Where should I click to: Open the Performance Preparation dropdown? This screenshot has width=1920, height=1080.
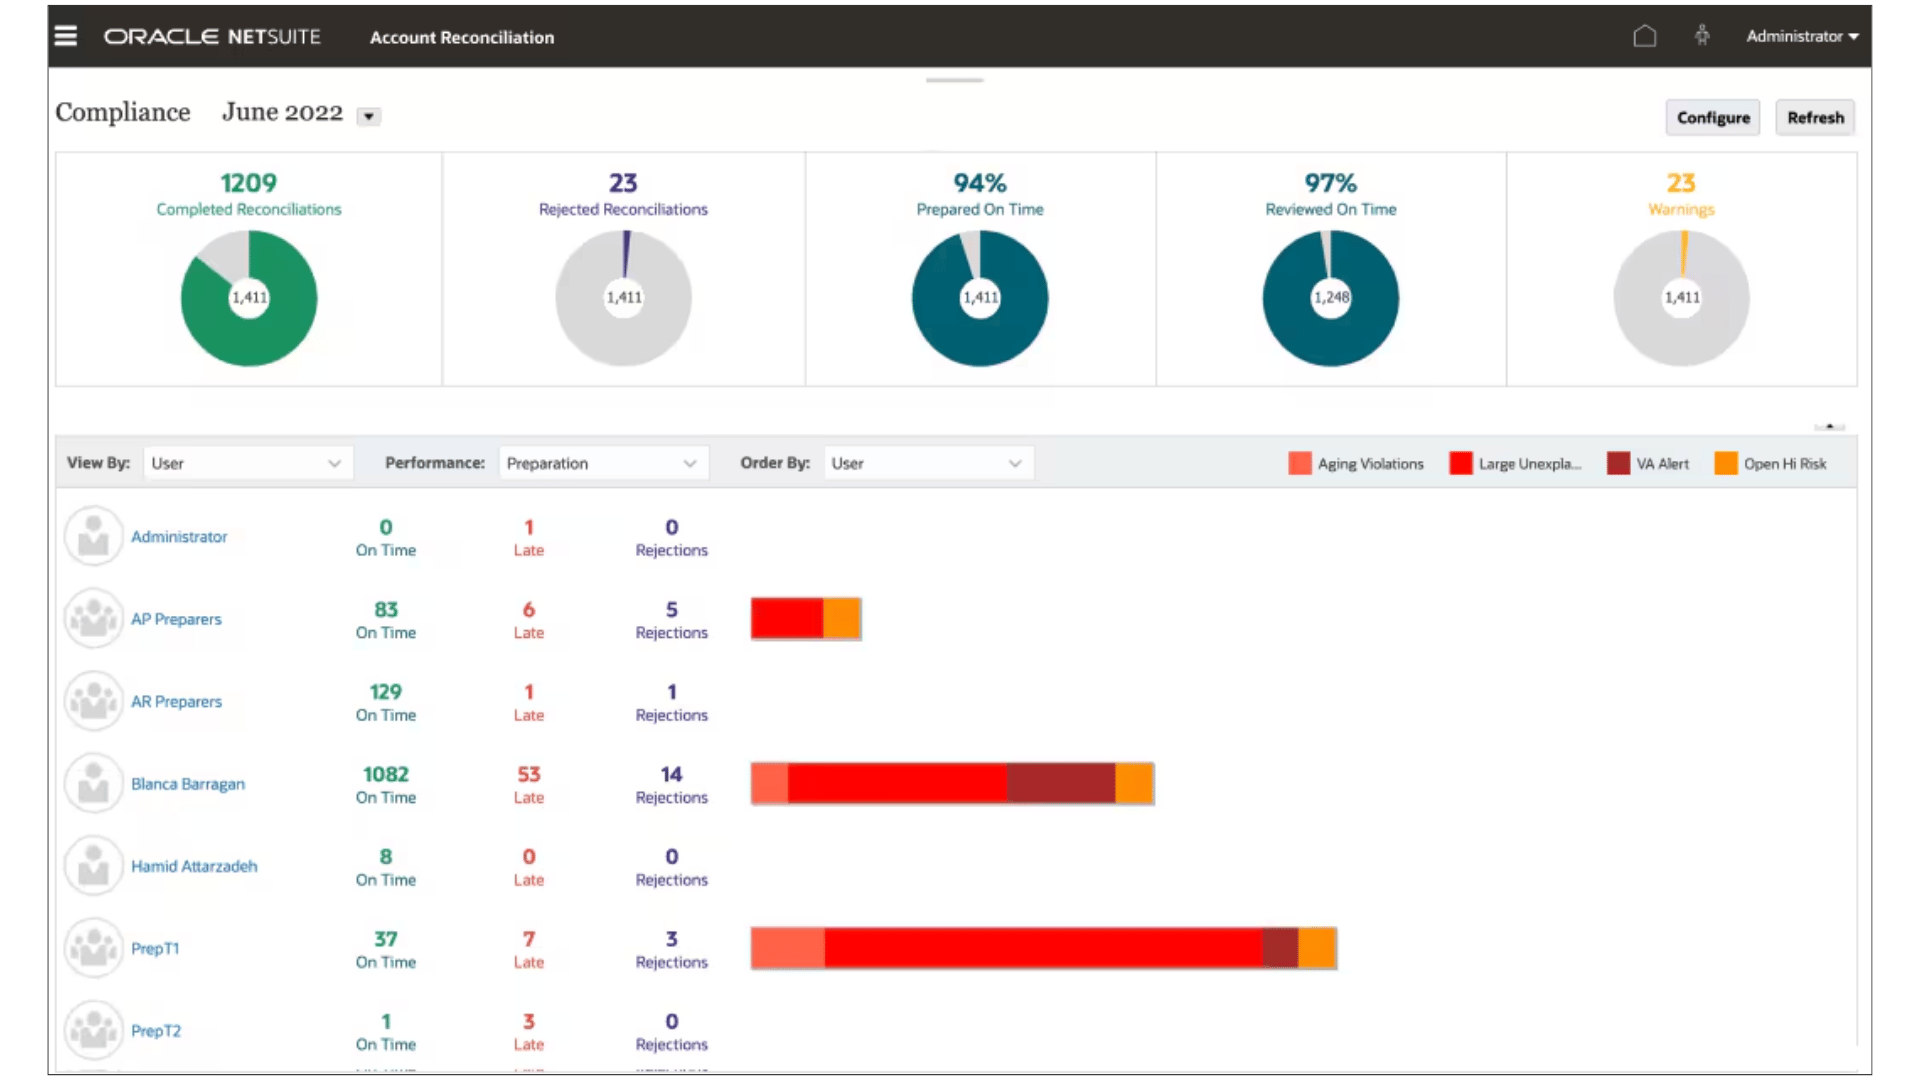603,463
